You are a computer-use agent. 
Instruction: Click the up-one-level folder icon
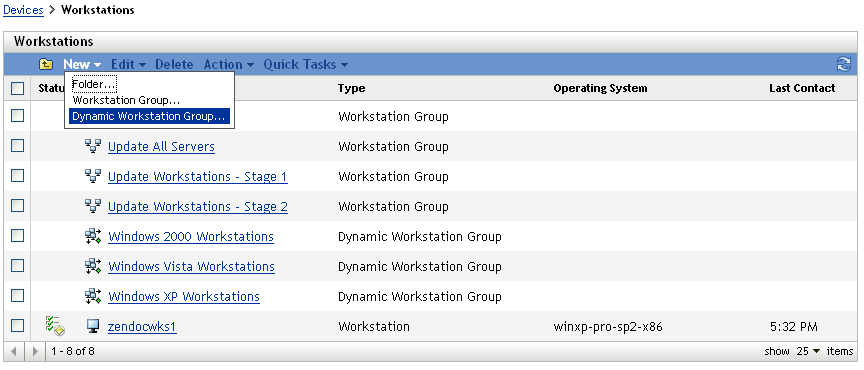[x=46, y=65]
